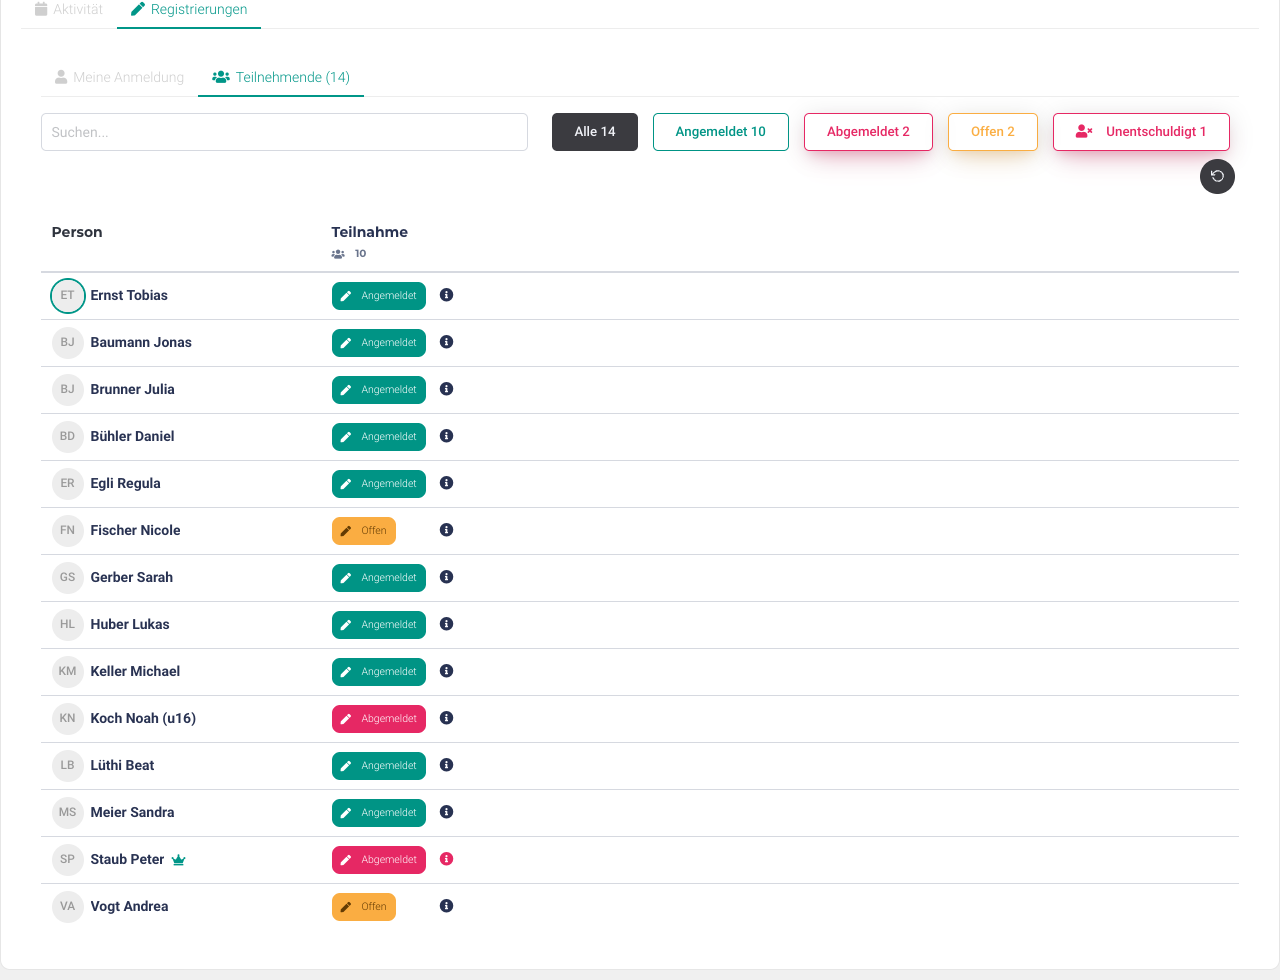Image resolution: width=1280 pixels, height=980 pixels.
Task: Open info icon for Koch Noah
Action: point(447,718)
